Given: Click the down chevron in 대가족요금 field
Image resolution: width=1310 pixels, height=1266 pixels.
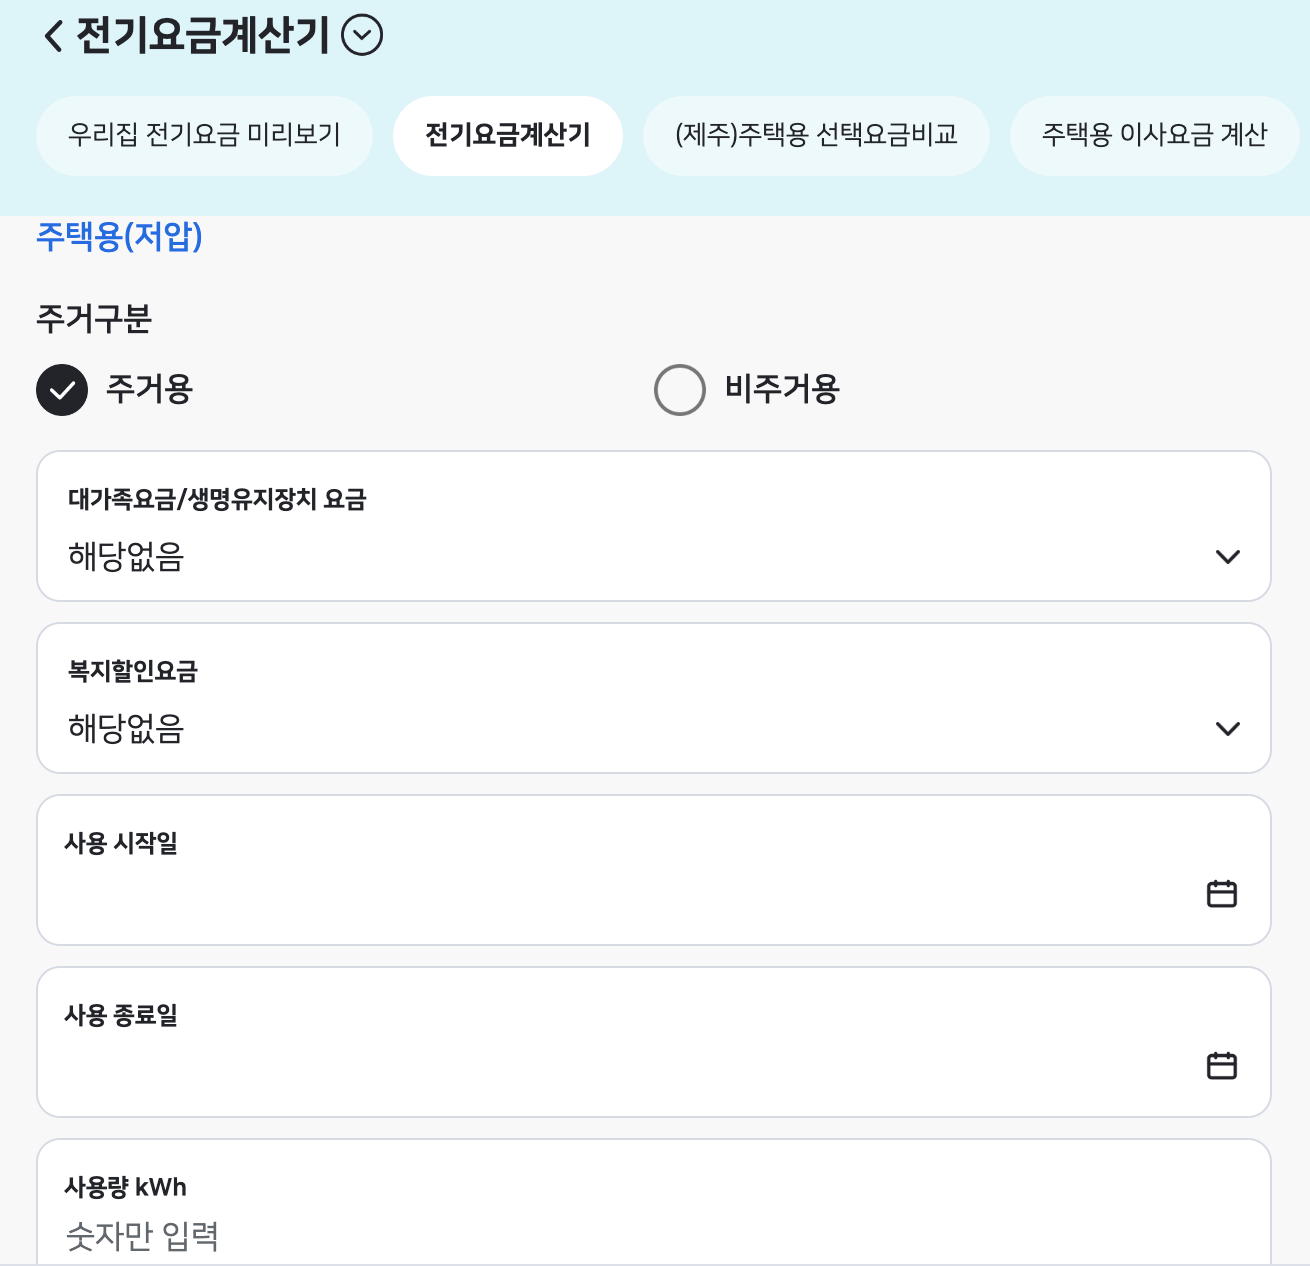Looking at the screenshot, I should (x=1228, y=557).
